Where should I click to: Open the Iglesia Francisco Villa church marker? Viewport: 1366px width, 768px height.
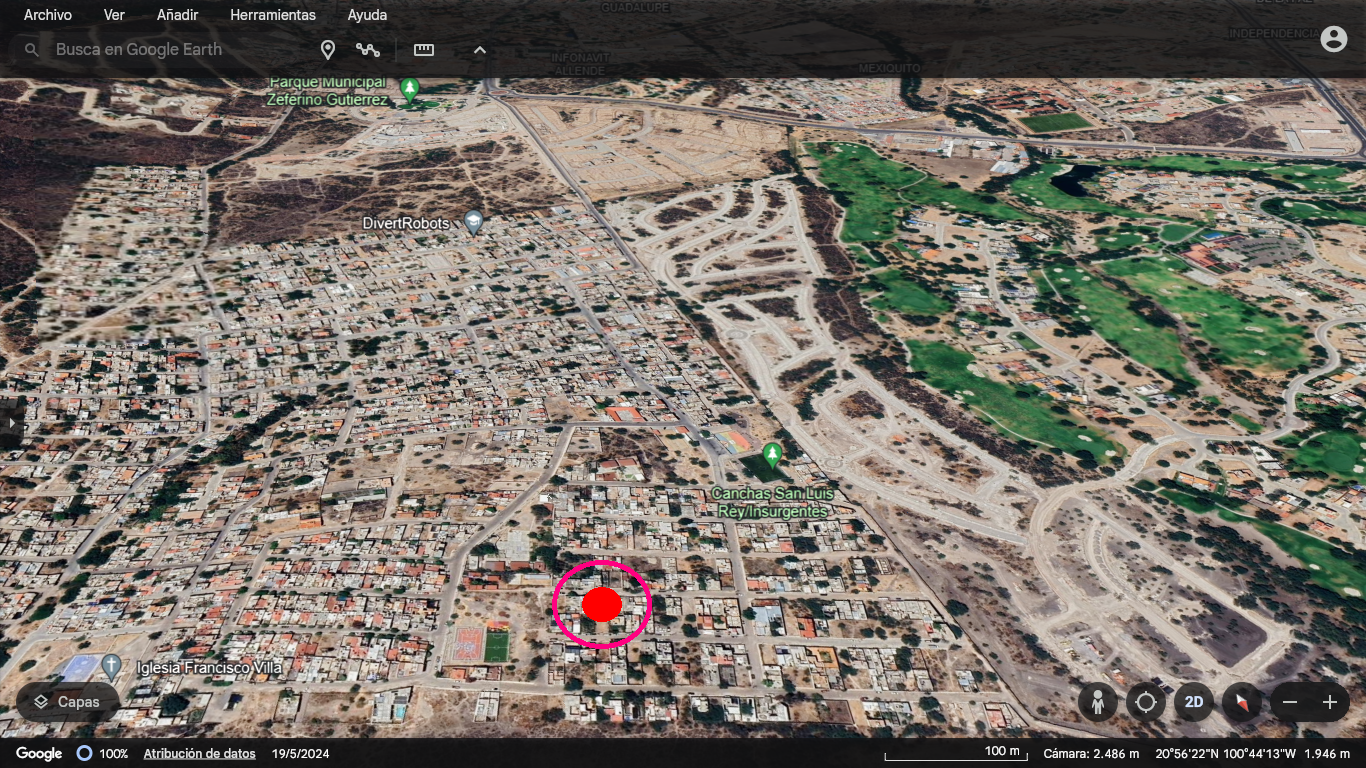pos(111,665)
